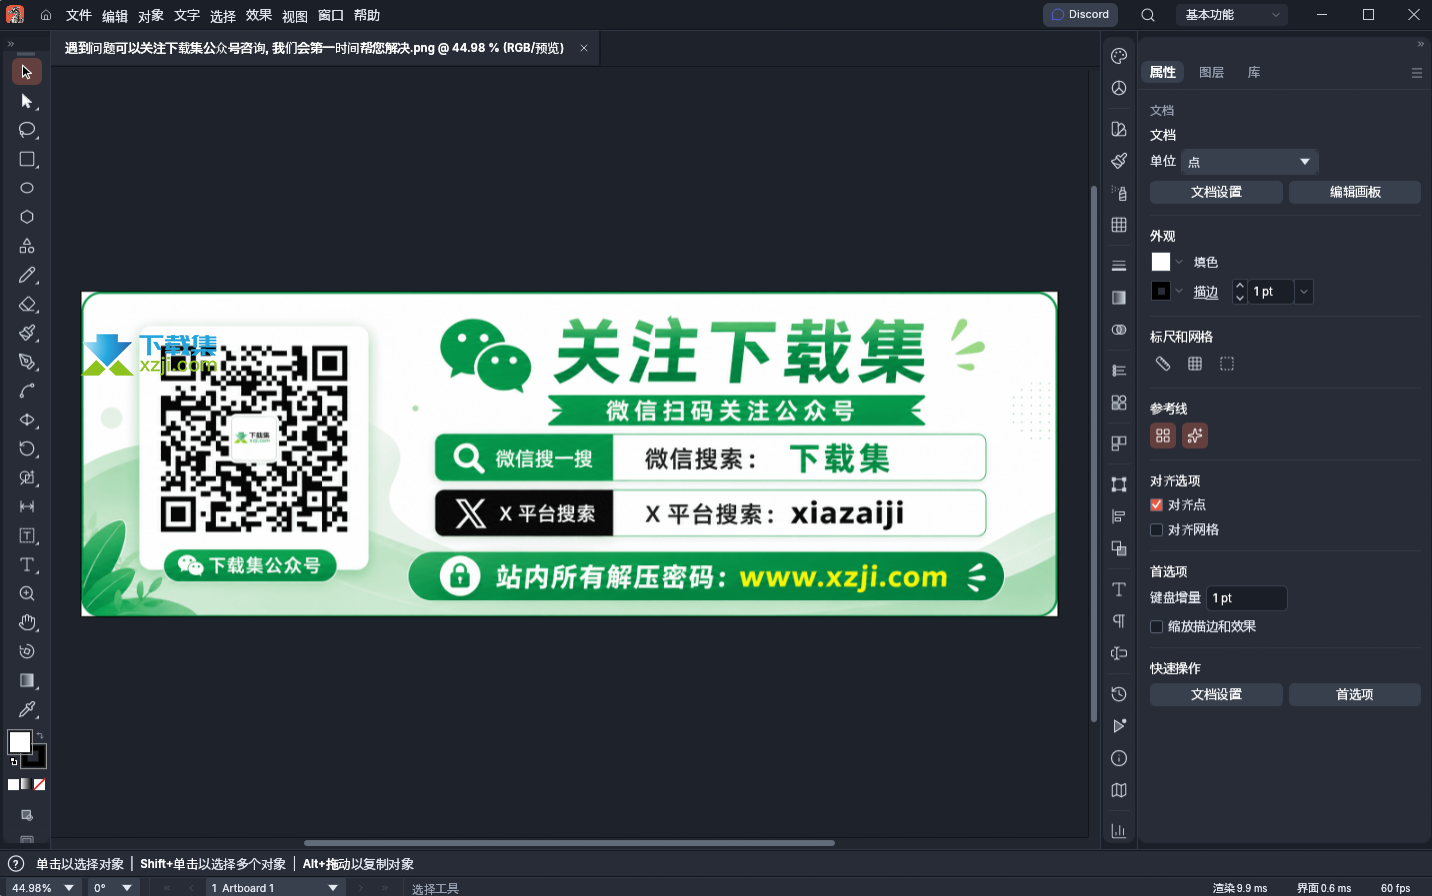Activate the Polygon tool
Screen dimensions: 1432x896
pos(27,217)
